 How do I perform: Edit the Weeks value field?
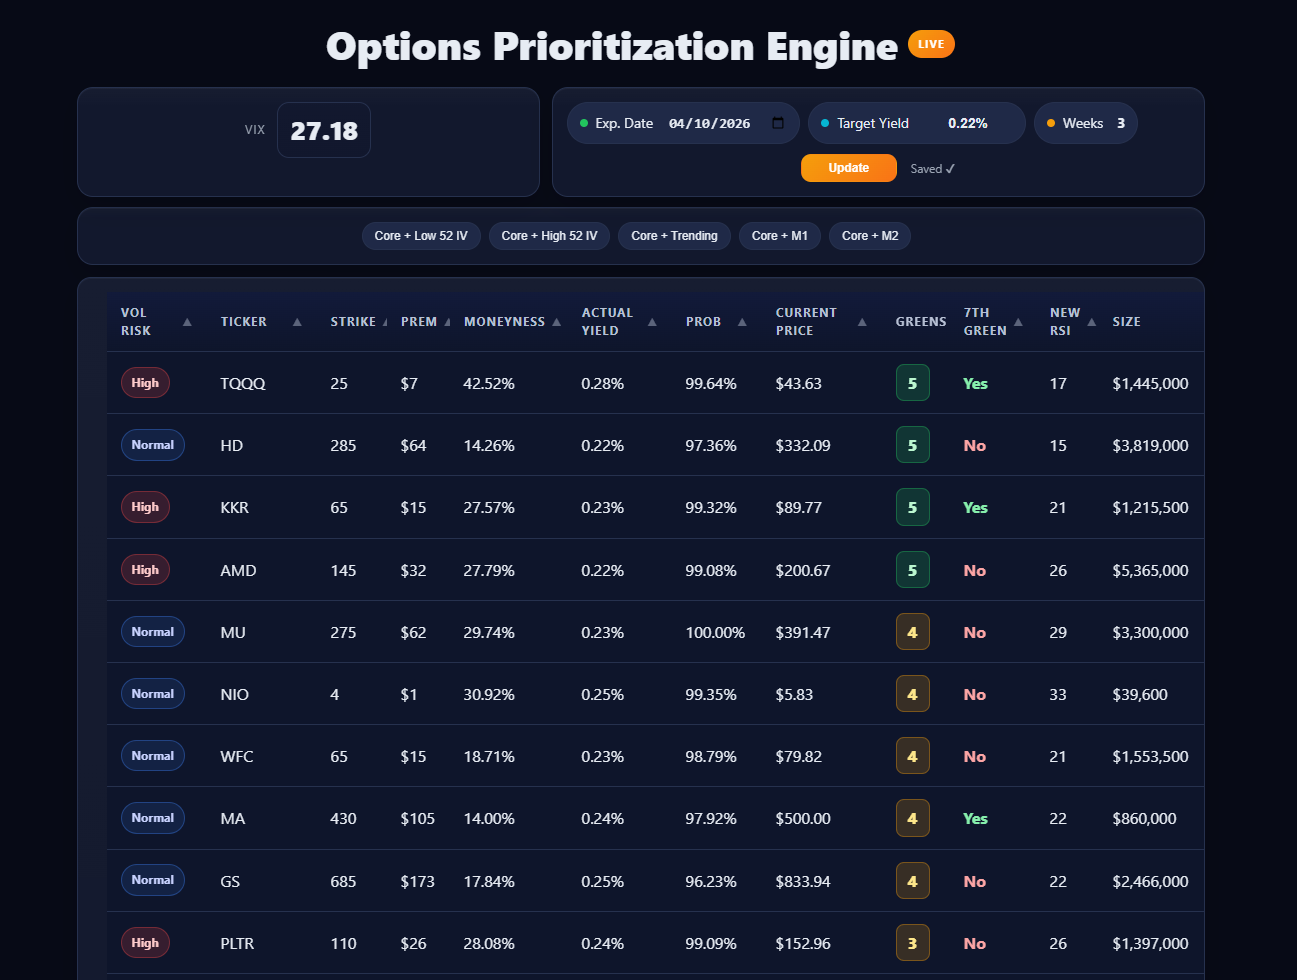point(1120,123)
